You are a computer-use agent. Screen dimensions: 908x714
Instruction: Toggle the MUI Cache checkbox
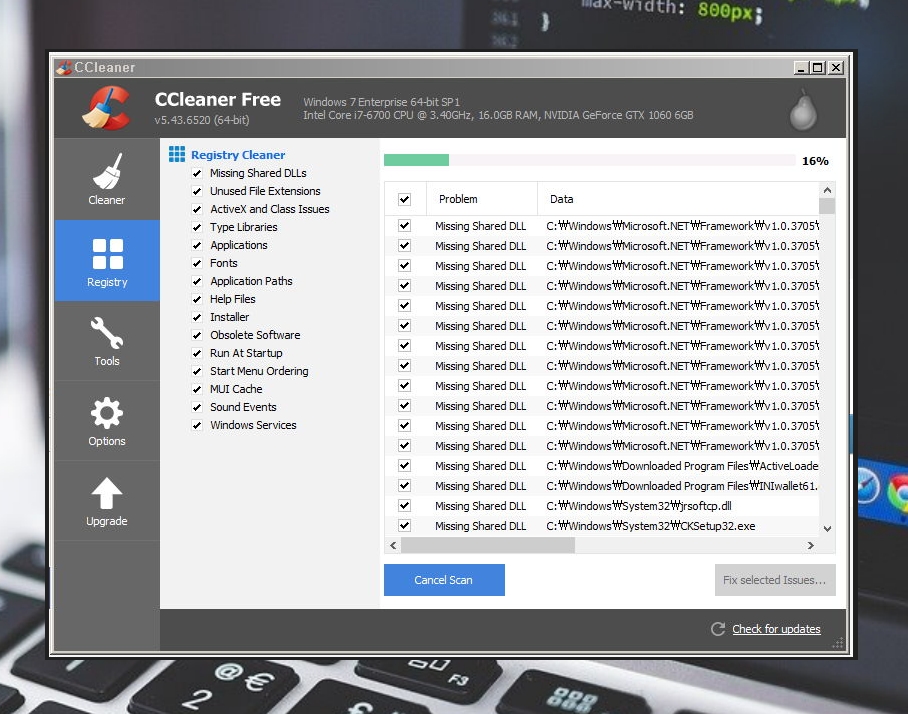197,389
